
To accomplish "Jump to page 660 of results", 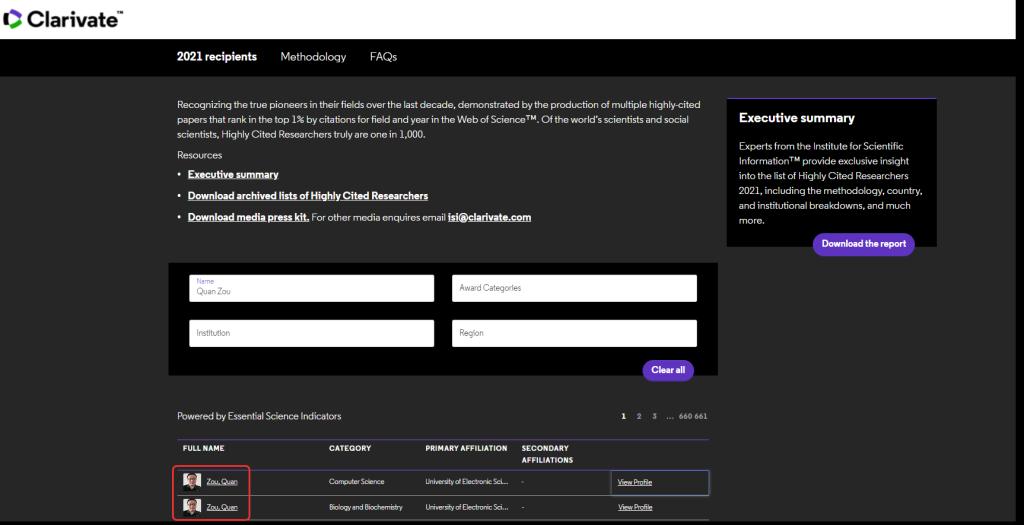I will point(686,417).
